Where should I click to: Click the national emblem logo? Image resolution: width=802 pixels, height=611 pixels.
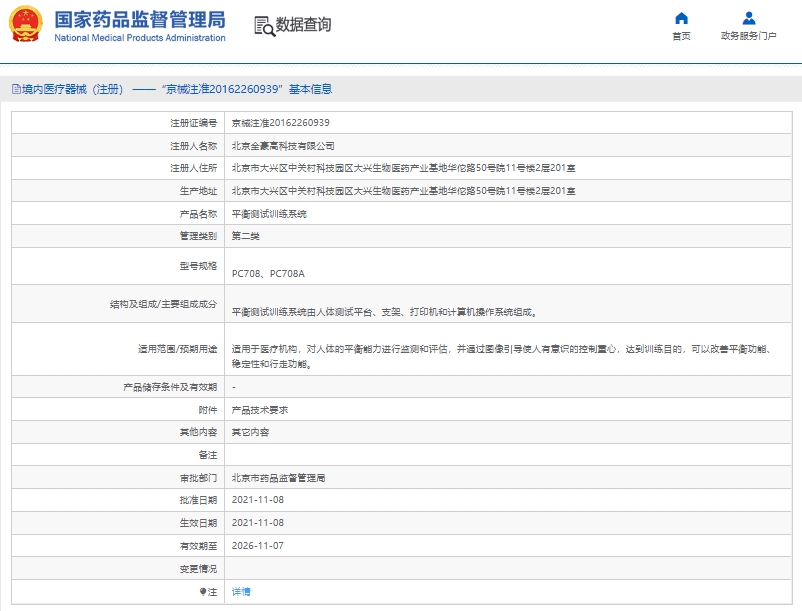(x=25, y=24)
